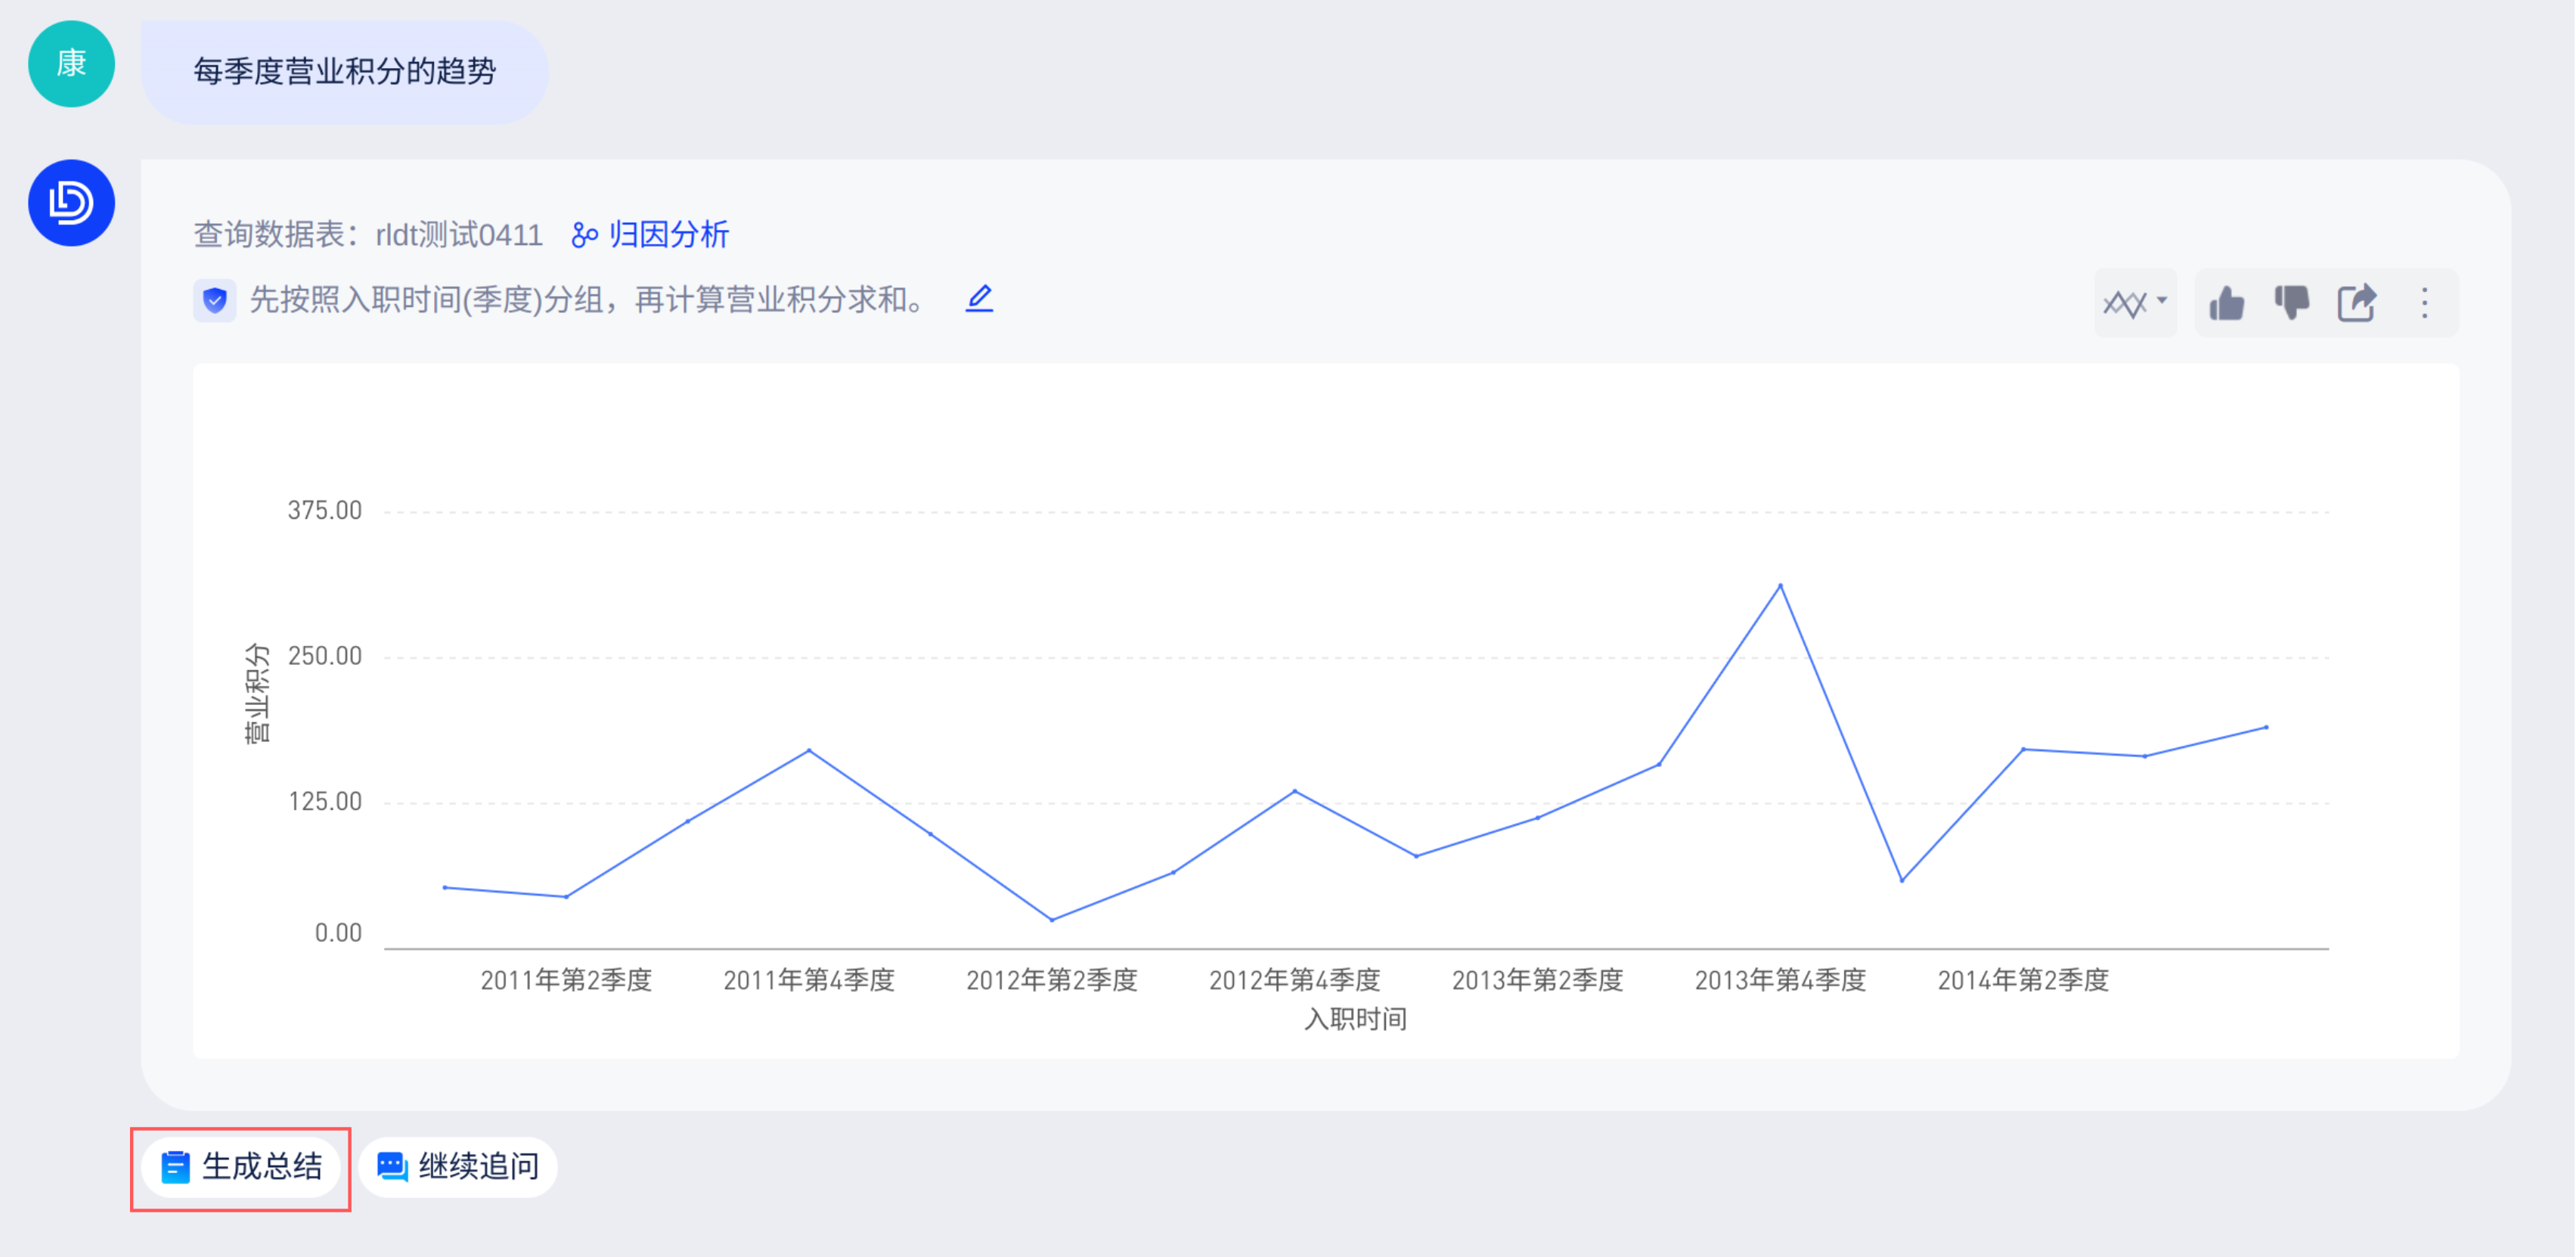Click the 入职时间 x-axis title

click(1355, 1019)
